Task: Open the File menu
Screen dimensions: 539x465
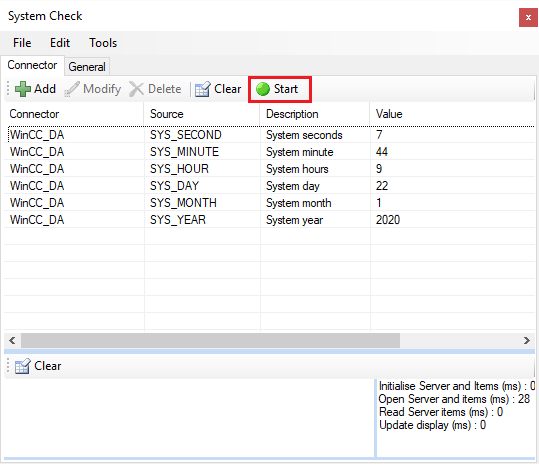Action: point(22,43)
